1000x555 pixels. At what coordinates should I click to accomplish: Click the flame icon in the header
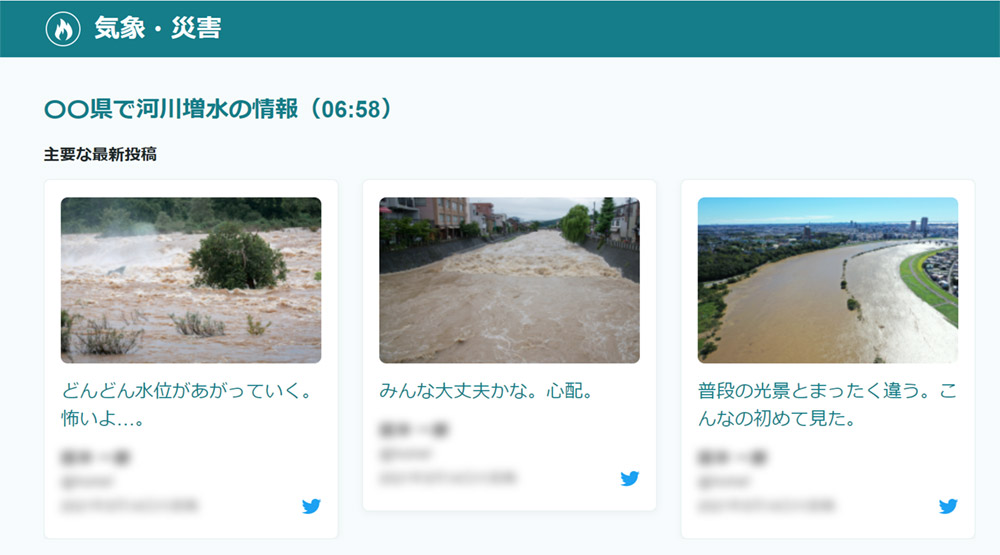pyautogui.click(x=63, y=29)
